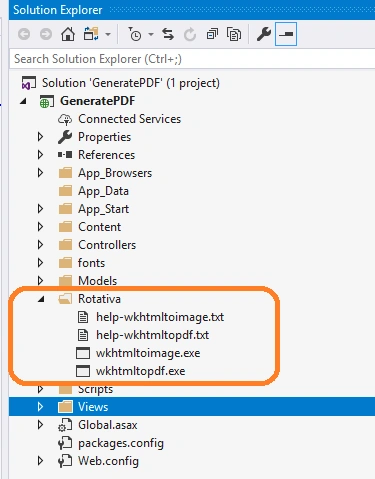This screenshot has height=479, width=375.
Task: Toggle the Show All Files icon
Action: click(234, 34)
